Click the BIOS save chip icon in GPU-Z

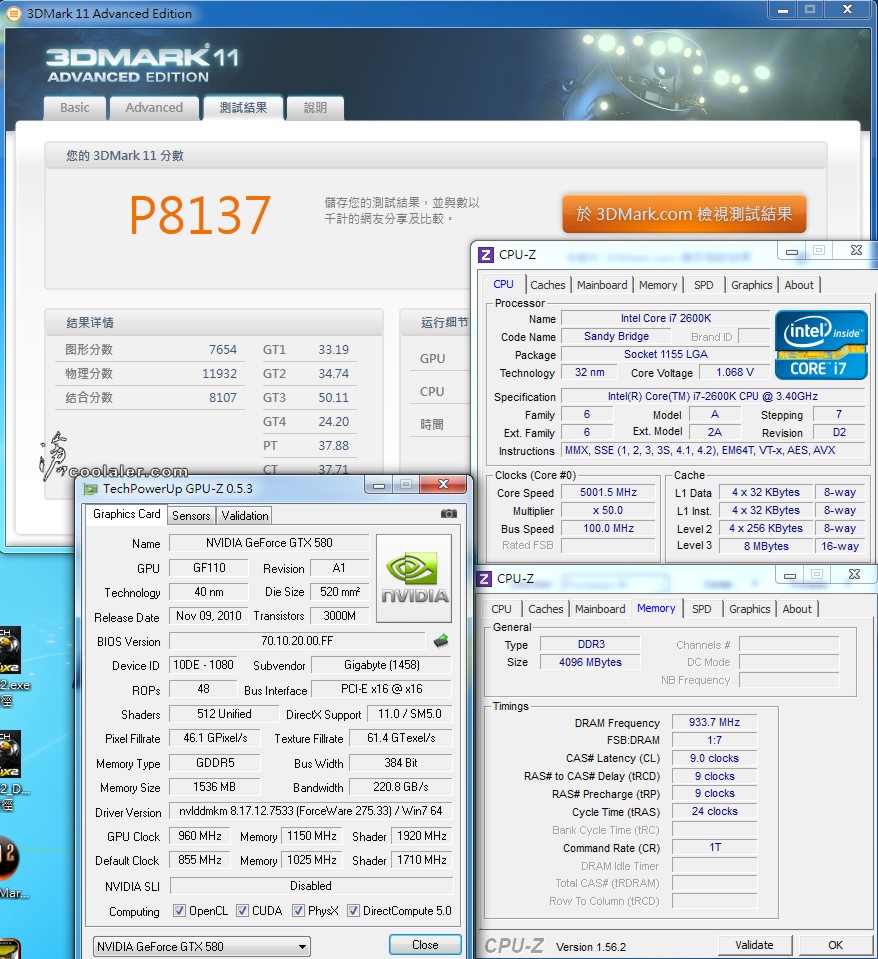tap(441, 641)
